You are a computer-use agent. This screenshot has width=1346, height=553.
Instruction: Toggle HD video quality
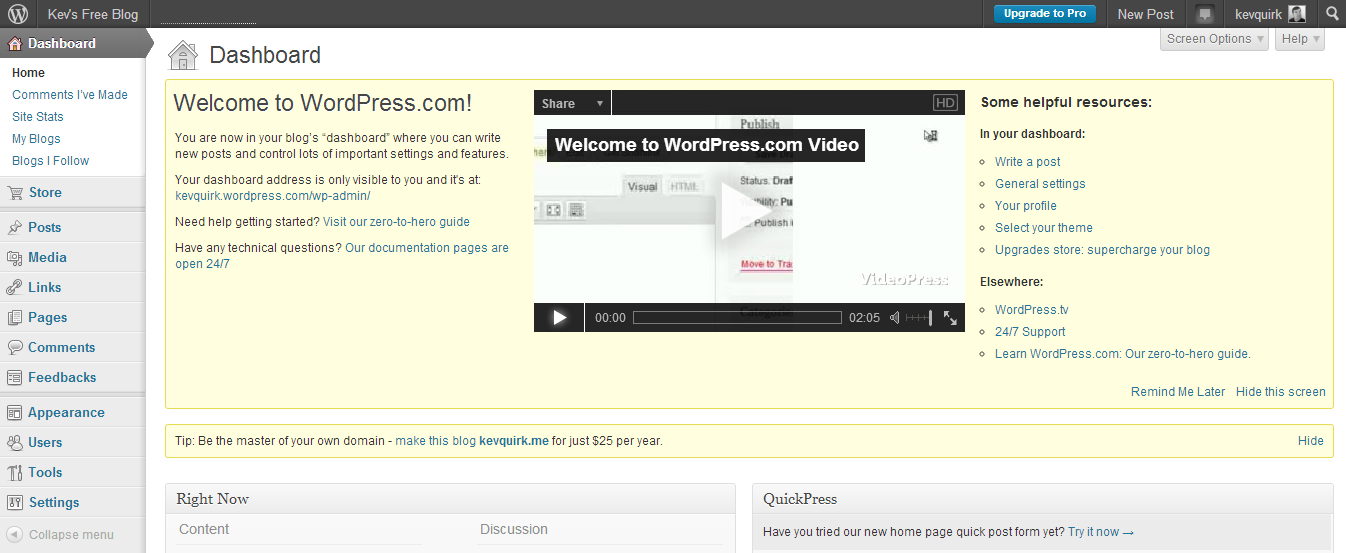944,103
